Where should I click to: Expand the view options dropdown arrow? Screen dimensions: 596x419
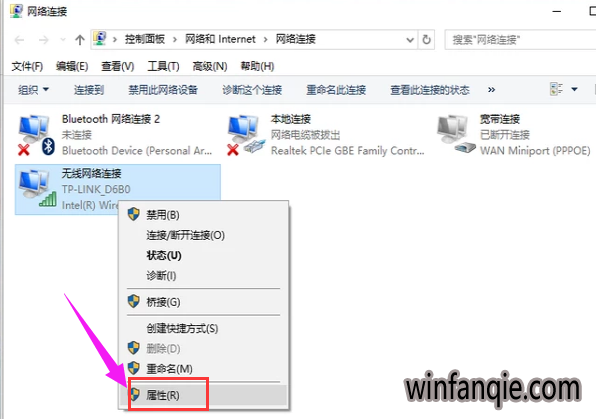[x=574, y=90]
